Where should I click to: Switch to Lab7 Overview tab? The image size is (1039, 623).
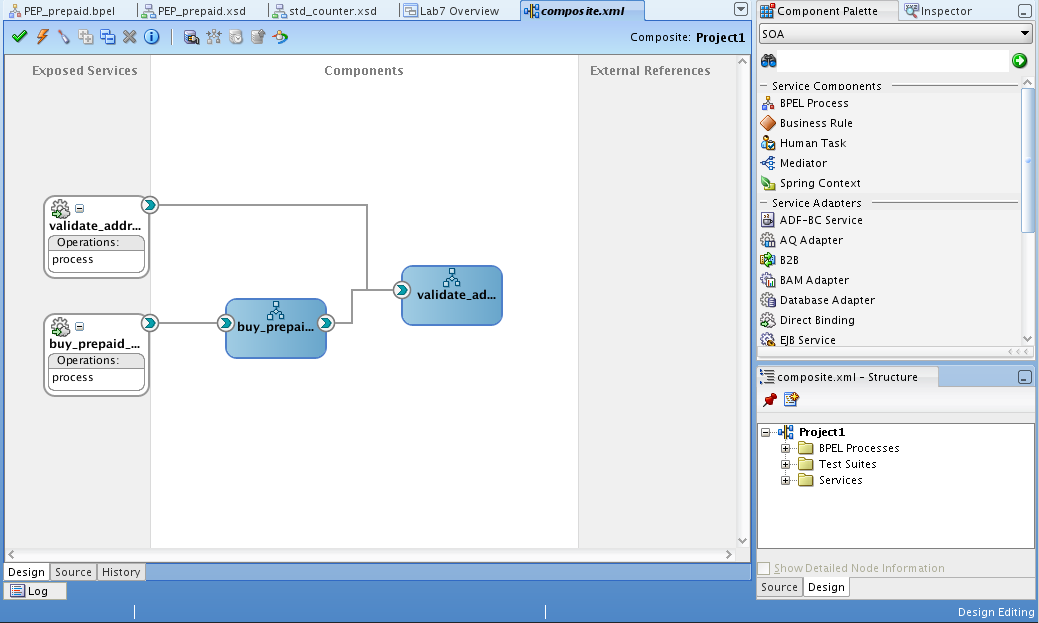[451, 11]
